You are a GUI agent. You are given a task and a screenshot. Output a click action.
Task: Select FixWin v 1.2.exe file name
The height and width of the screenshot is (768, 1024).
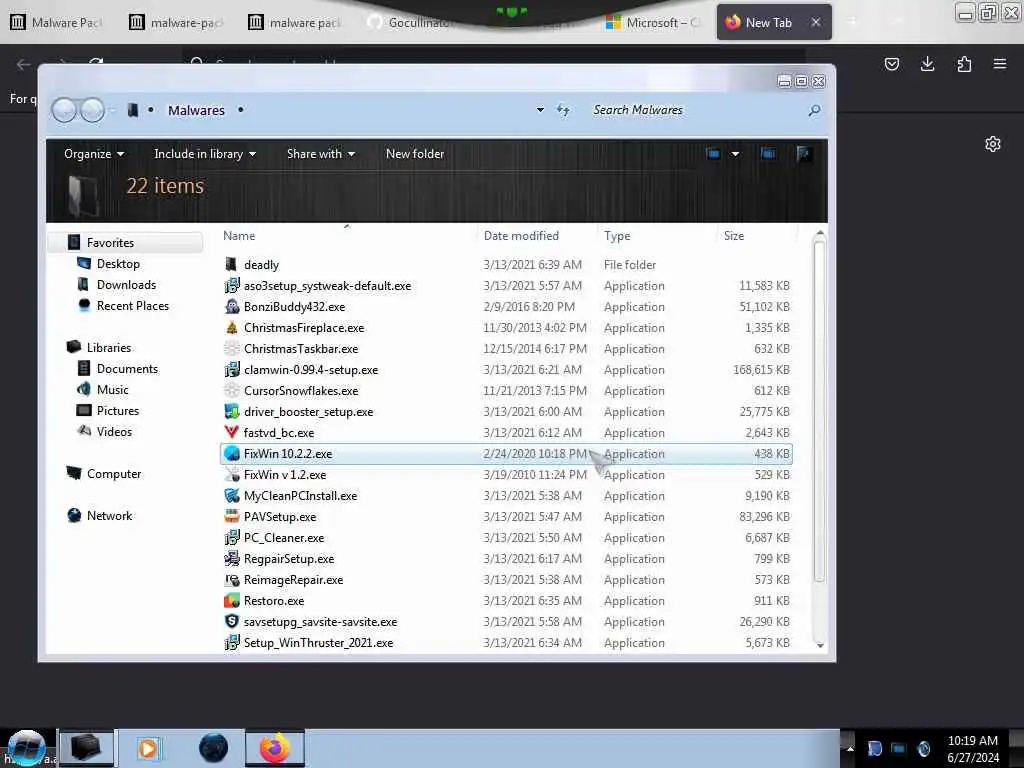285,475
